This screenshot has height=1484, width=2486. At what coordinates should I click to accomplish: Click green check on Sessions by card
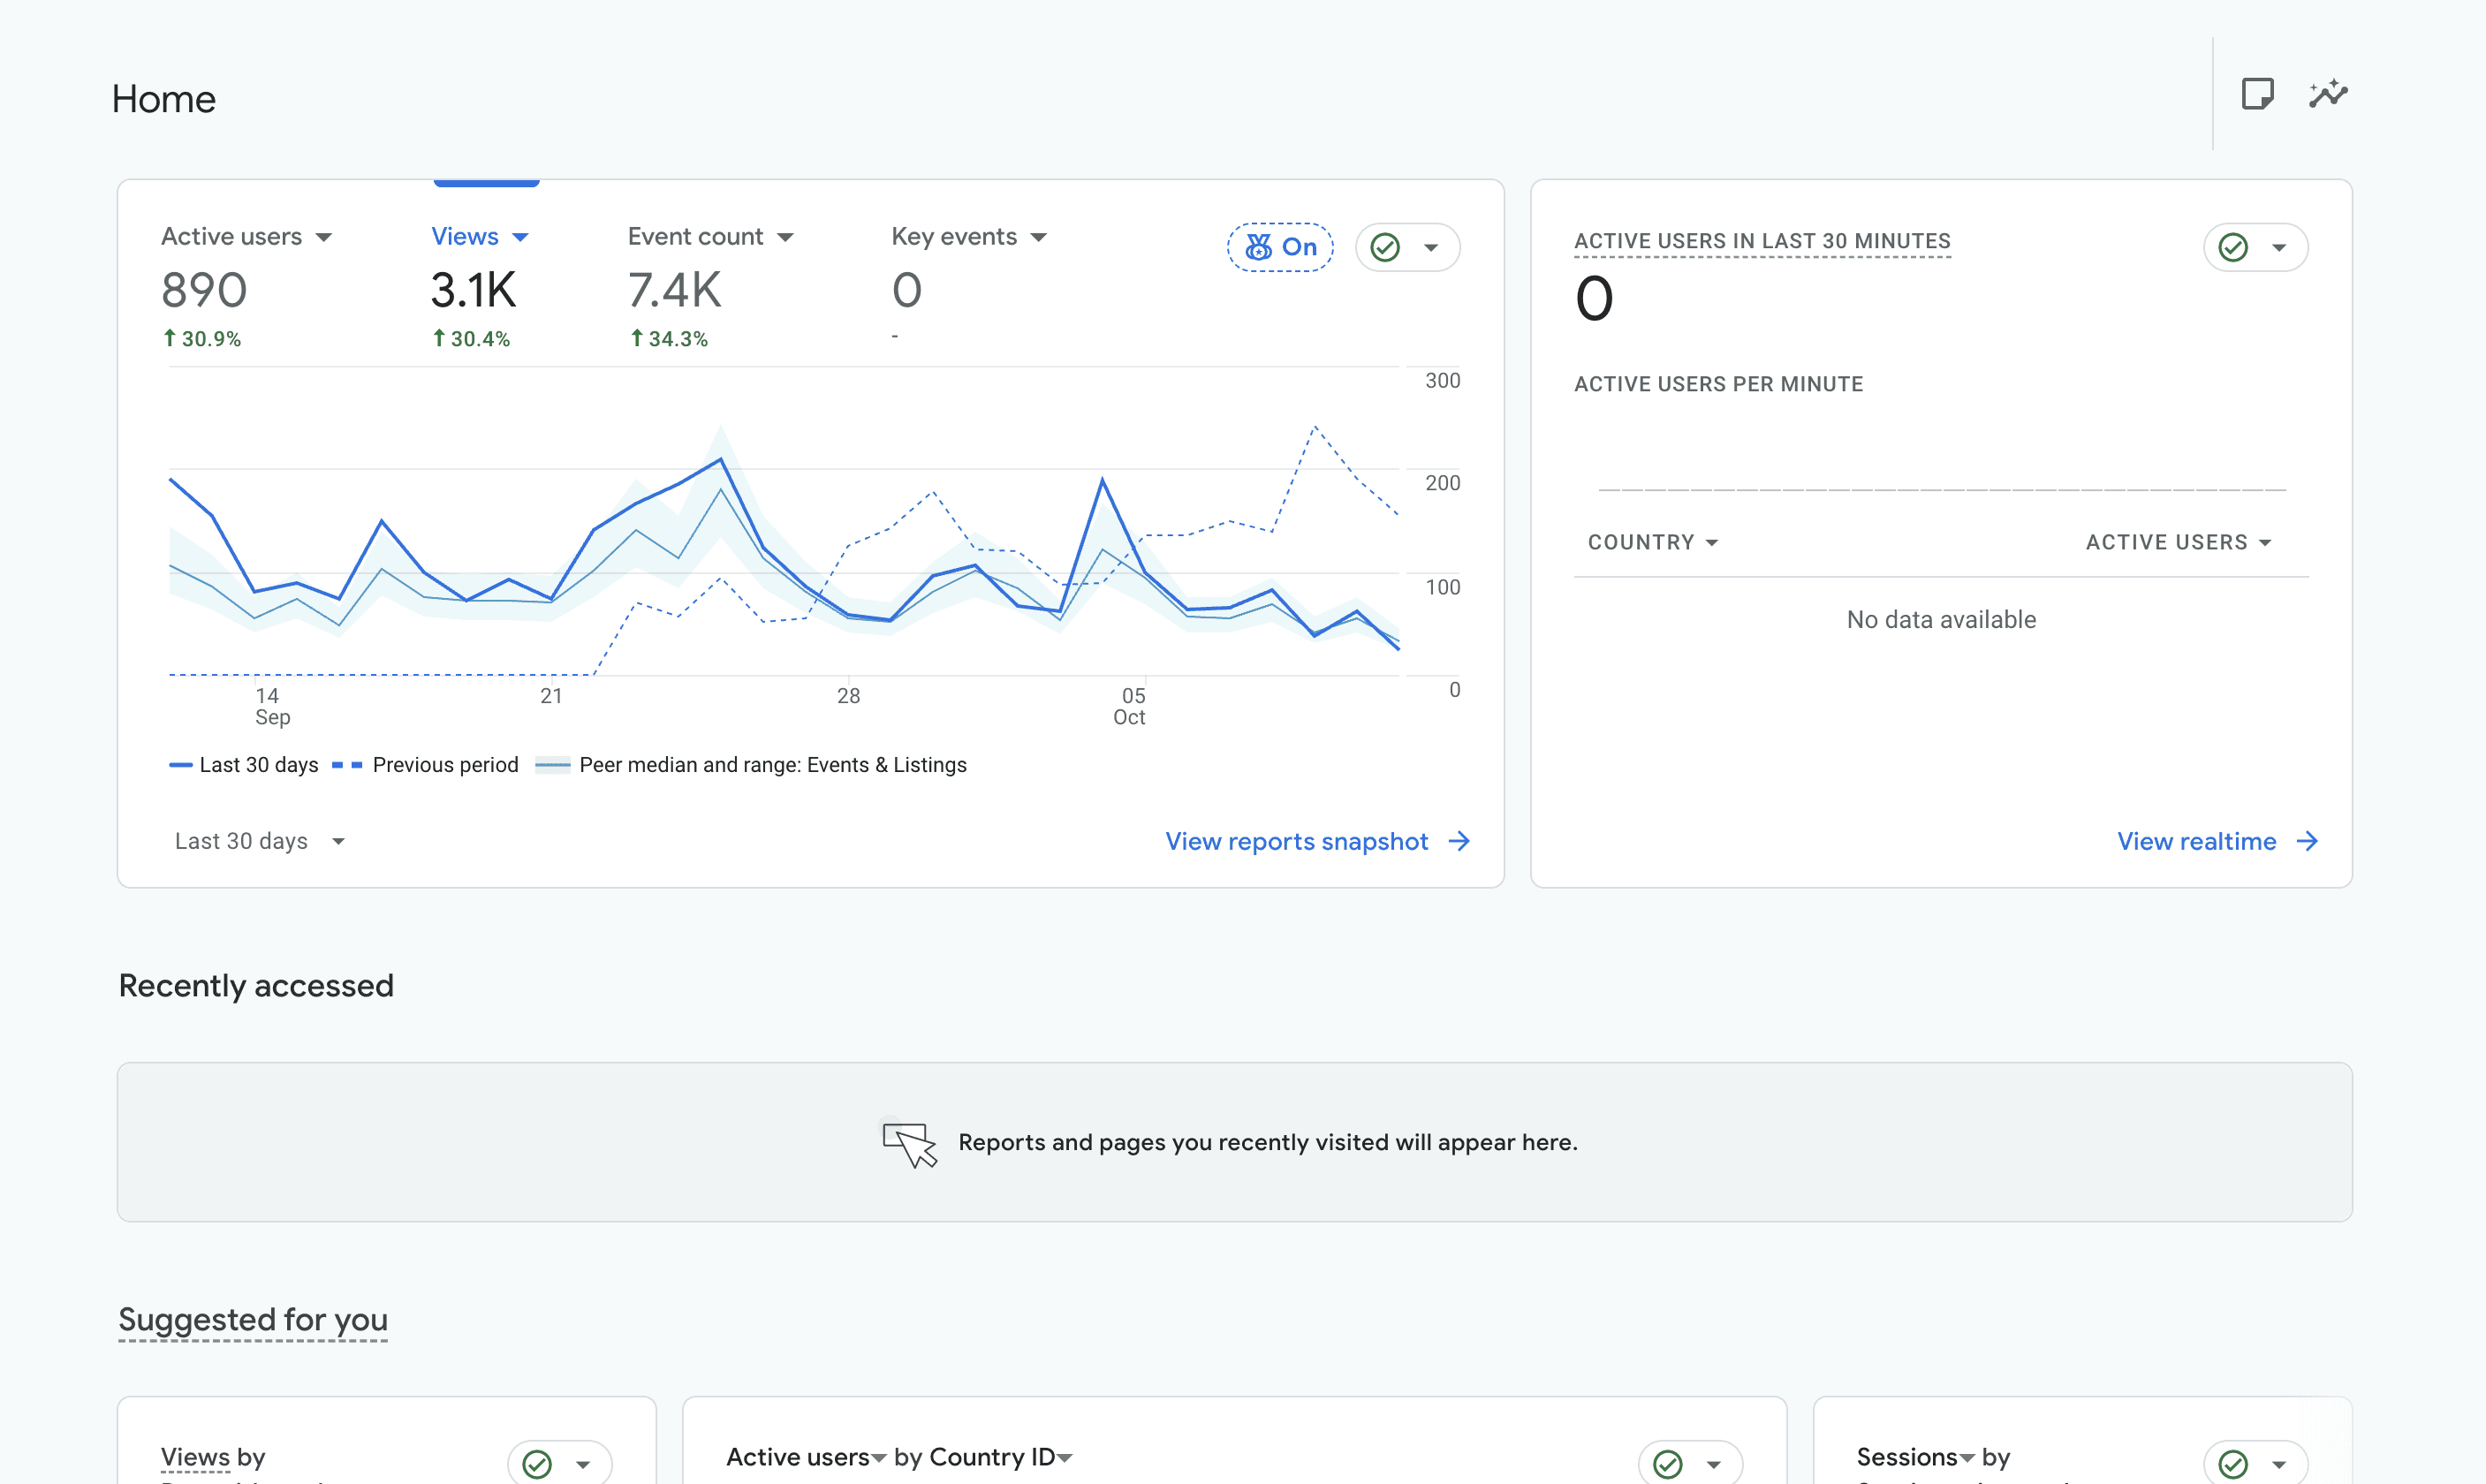(x=2233, y=1463)
